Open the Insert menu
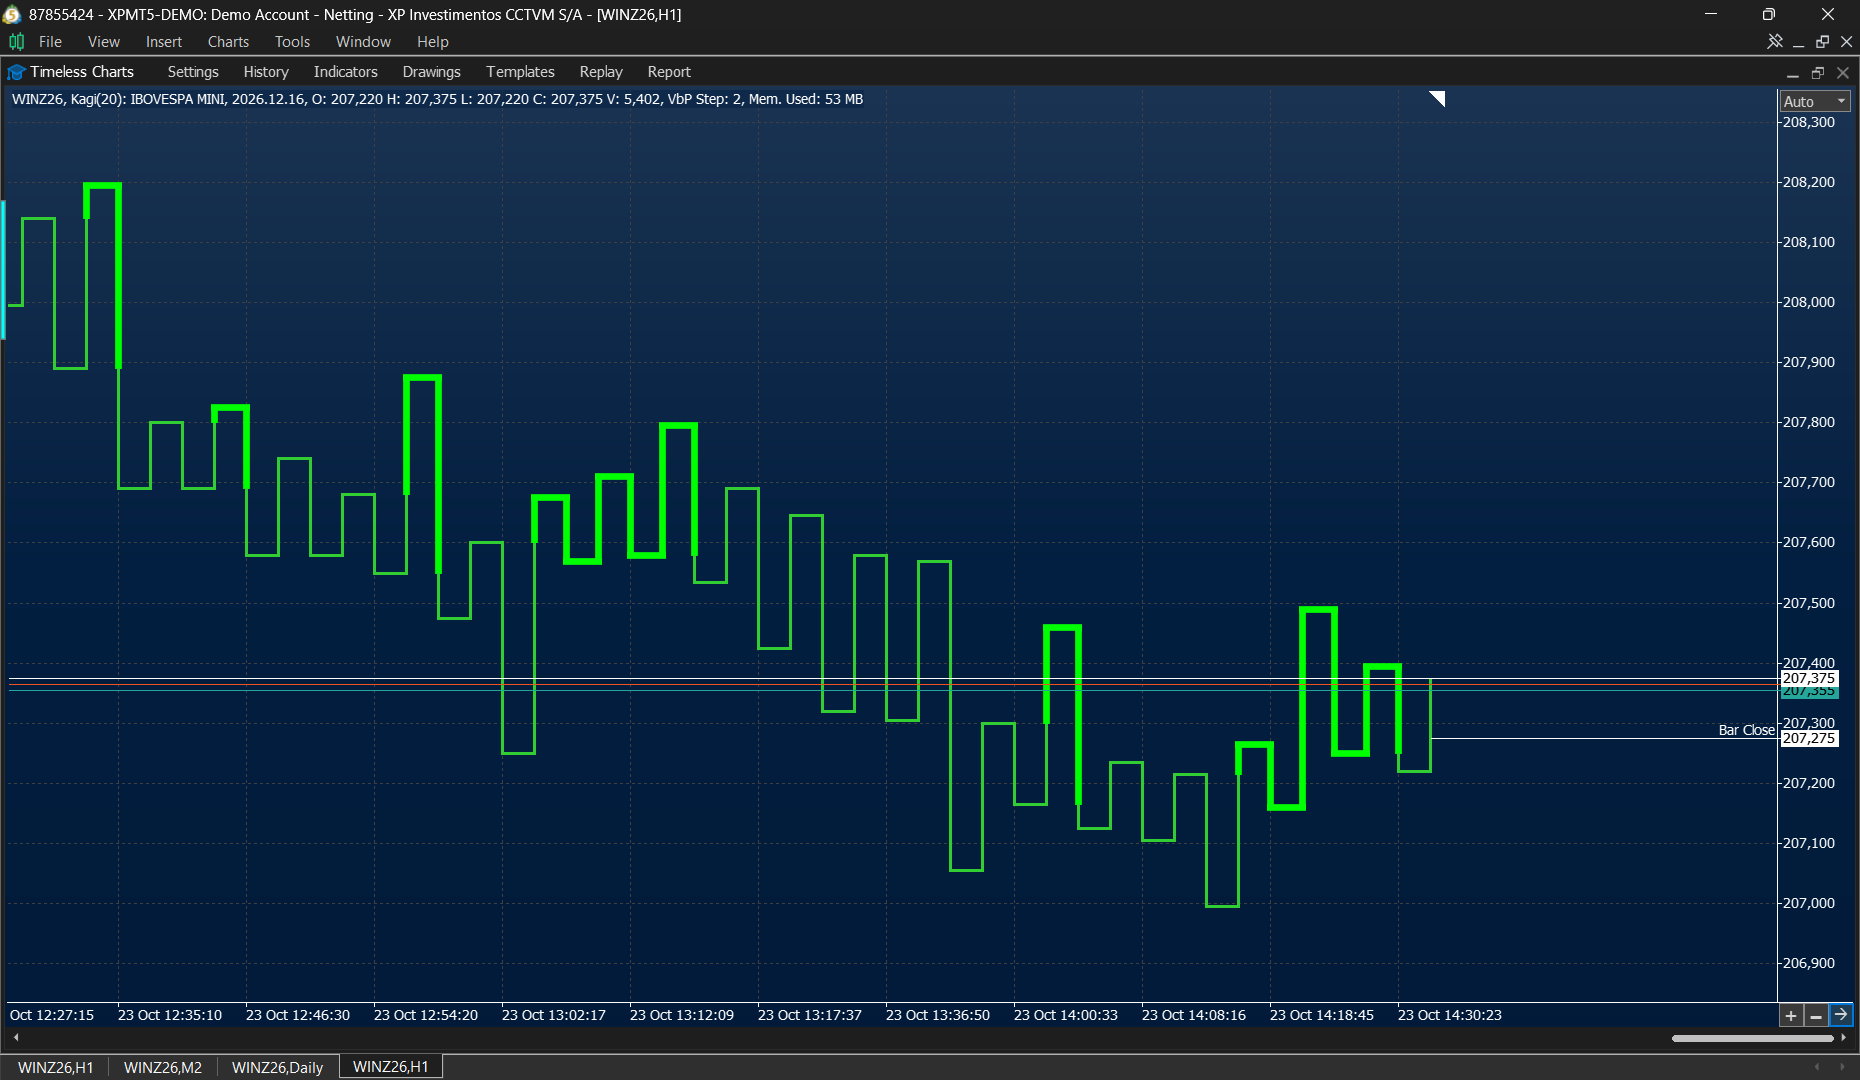The height and width of the screenshot is (1080, 1860). pos(163,41)
